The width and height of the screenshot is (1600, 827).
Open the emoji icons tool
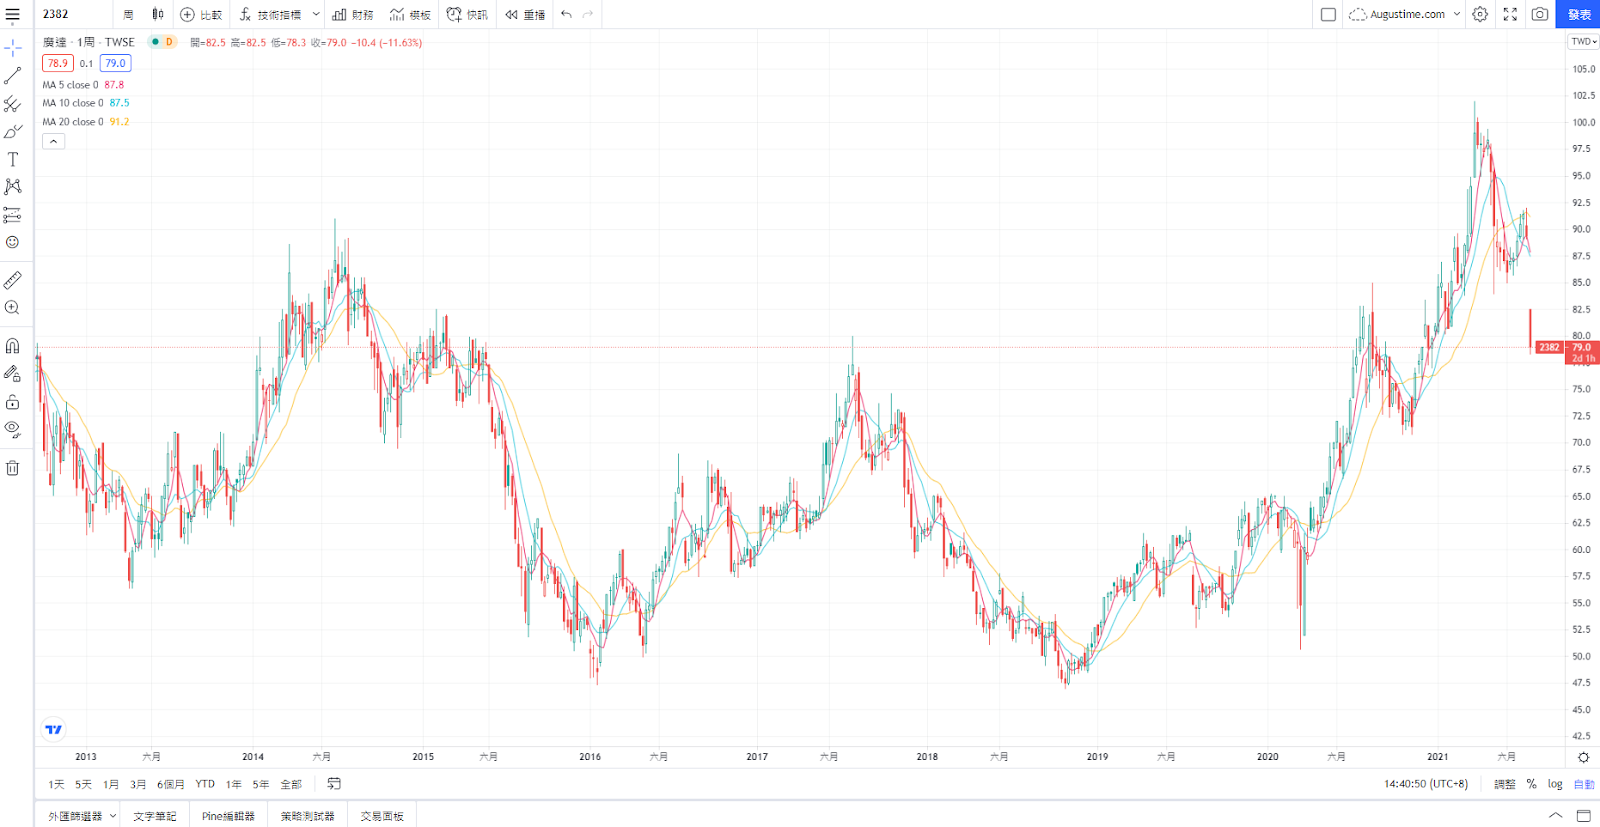(x=13, y=242)
